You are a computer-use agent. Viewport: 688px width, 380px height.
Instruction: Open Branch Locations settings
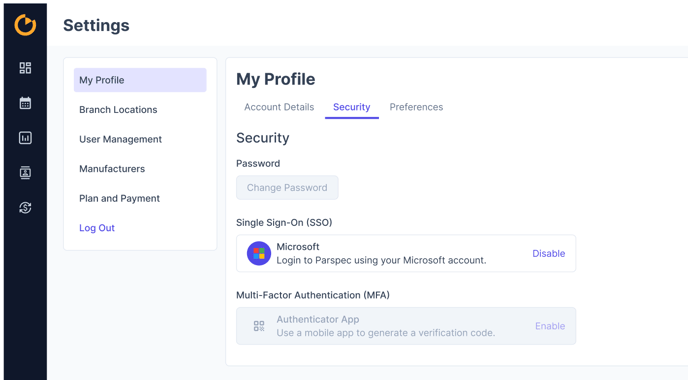118,110
